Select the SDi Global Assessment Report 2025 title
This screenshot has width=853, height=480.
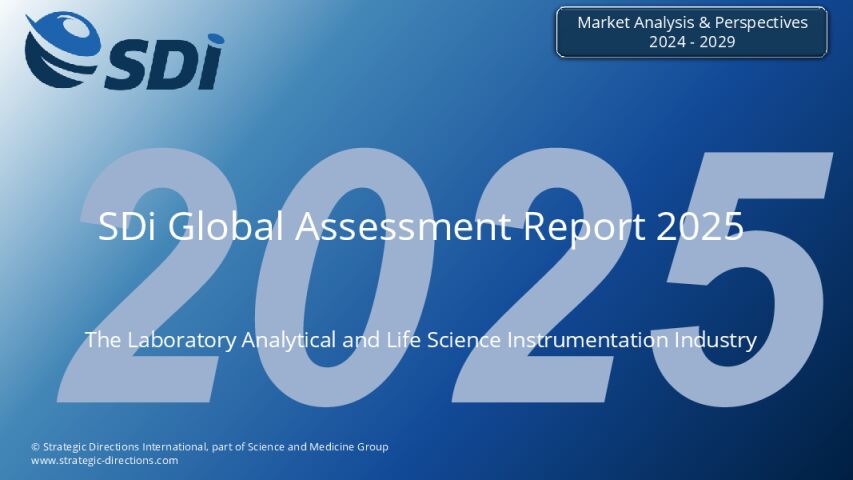pos(420,227)
